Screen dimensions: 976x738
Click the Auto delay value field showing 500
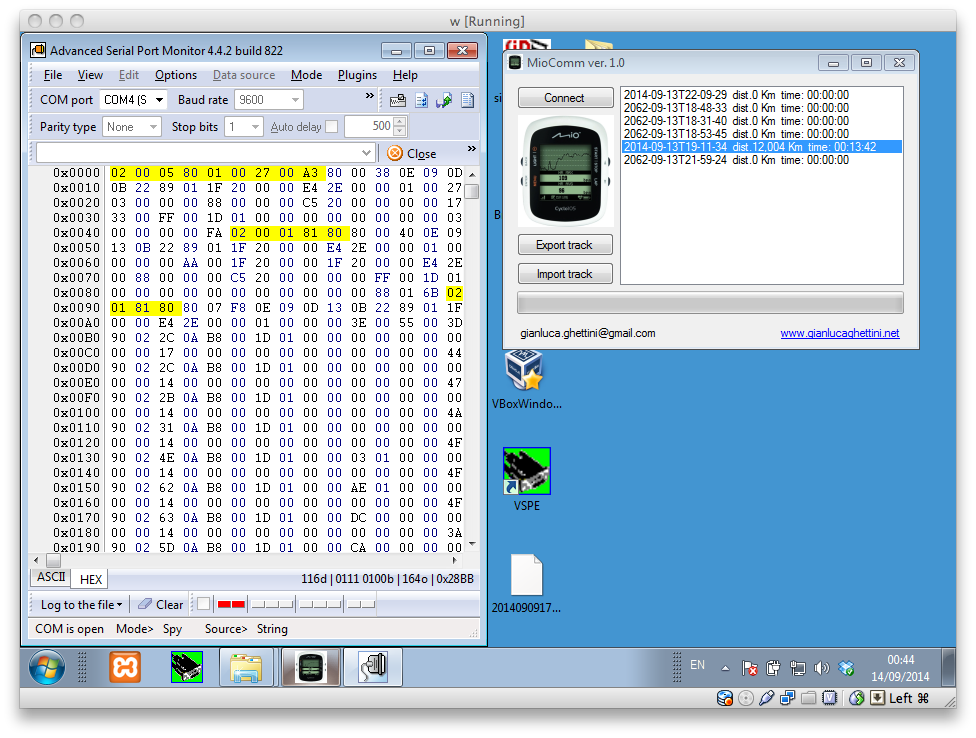click(x=369, y=126)
